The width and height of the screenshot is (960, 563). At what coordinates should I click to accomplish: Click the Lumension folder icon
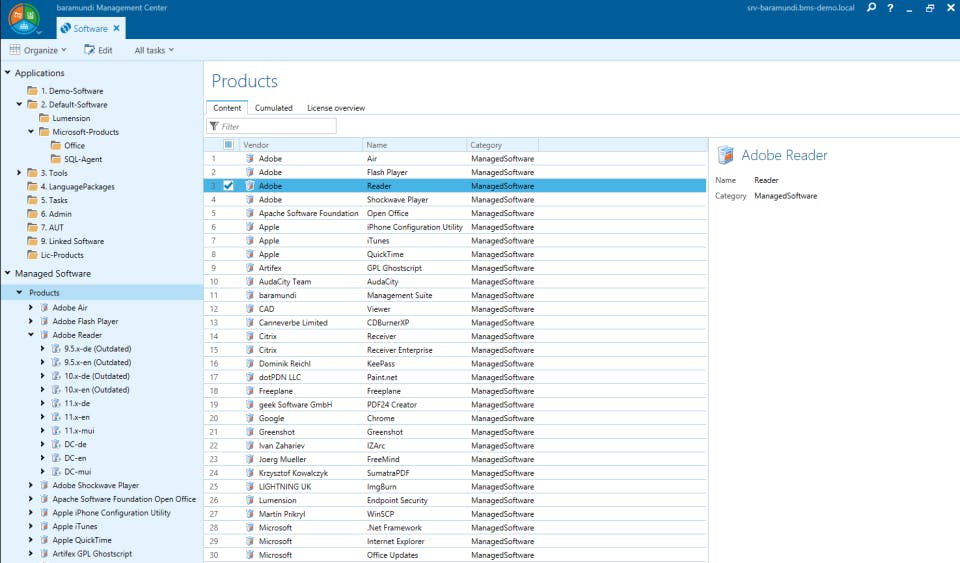pos(45,118)
